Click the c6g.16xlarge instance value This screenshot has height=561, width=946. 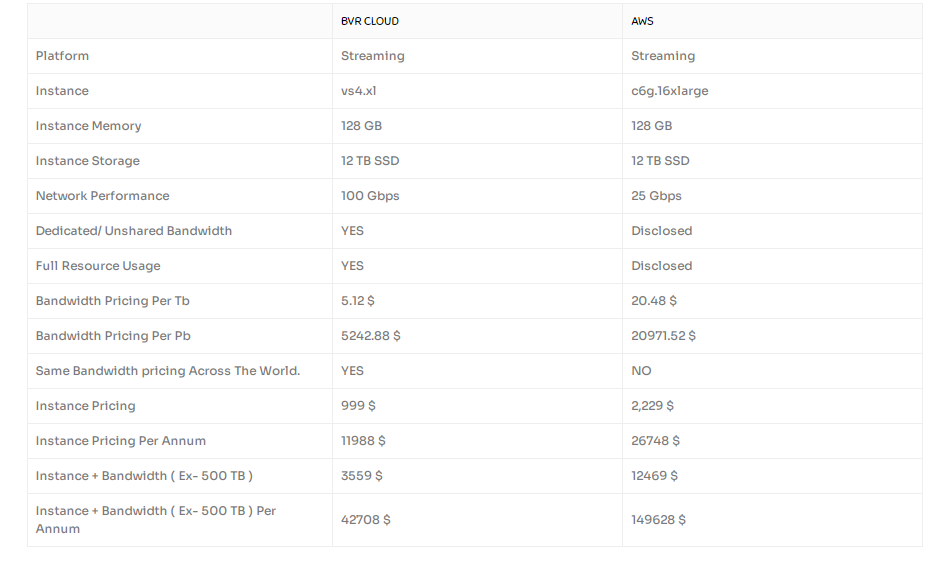(669, 91)
